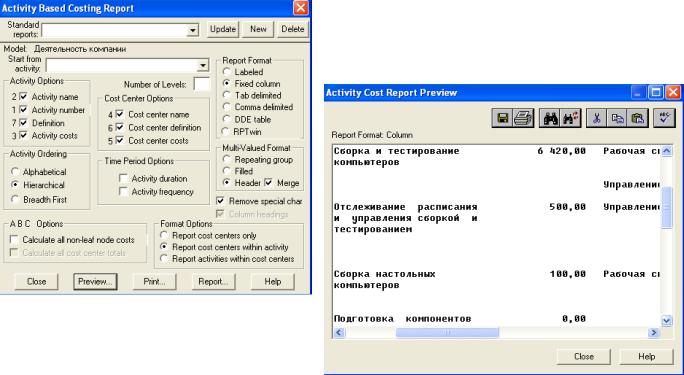Select the DDE table report format
The height and width of the screenshot is (375, 684).
[226, 119]
